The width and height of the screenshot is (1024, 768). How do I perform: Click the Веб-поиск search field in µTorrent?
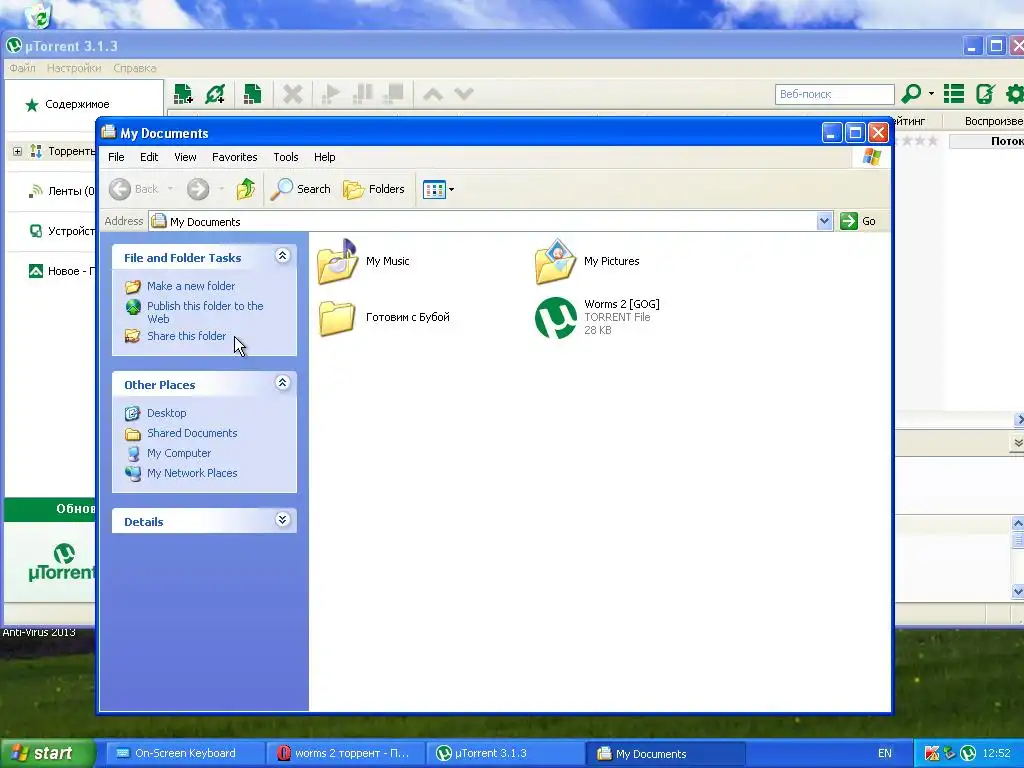point(834,94)
